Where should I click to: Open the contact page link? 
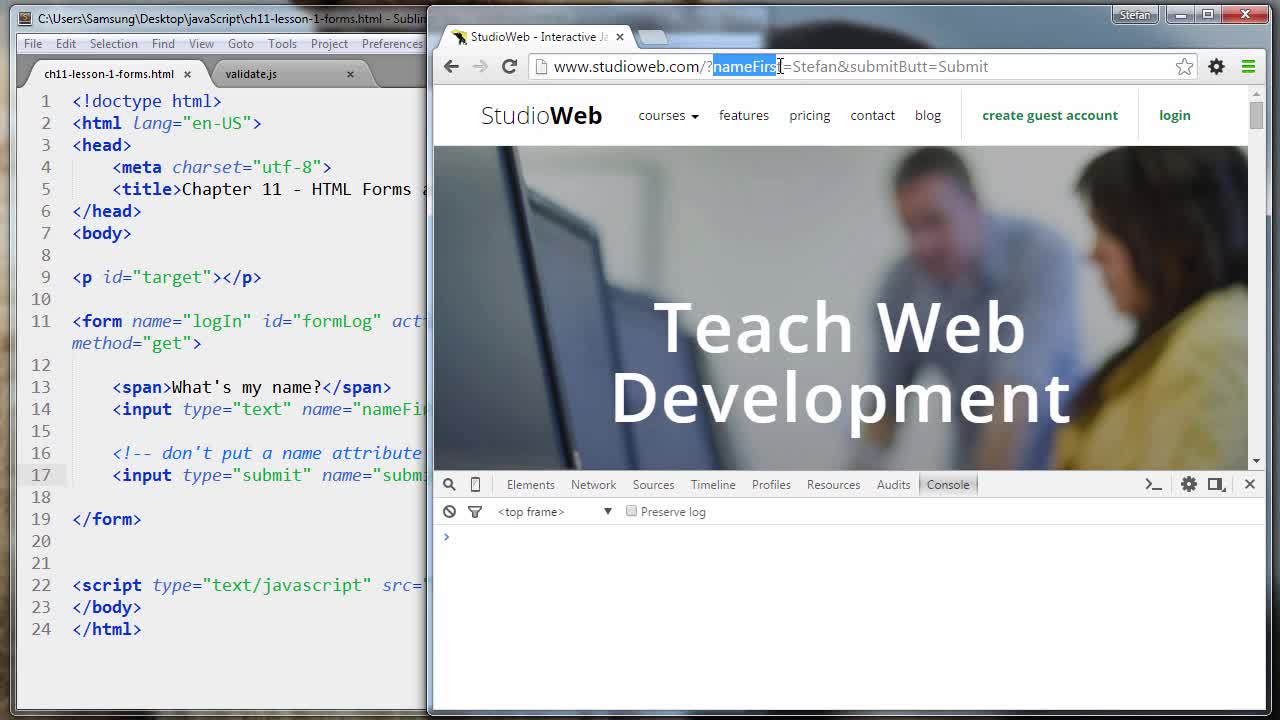pyautogui.click(x=872, y=115)
